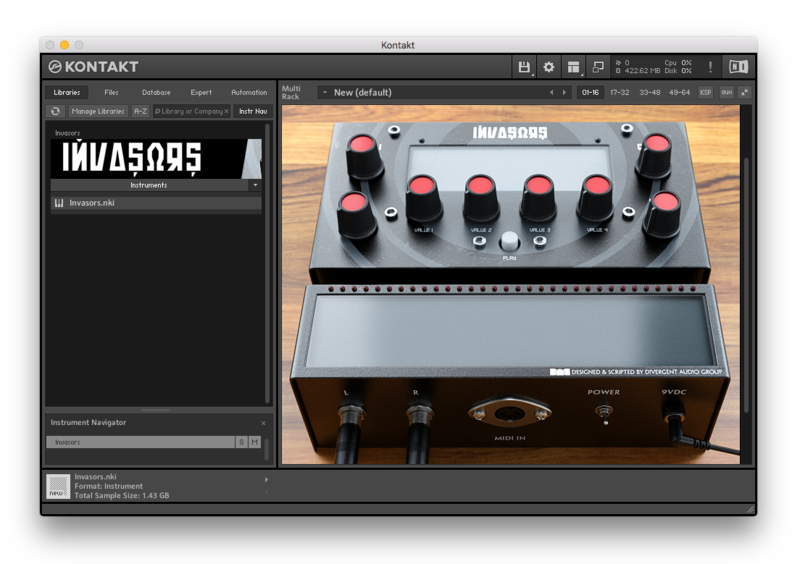Toggle mute for Invasors in Instrument Navigator
Screen dimensions: 800x564
tap(254, 442)
